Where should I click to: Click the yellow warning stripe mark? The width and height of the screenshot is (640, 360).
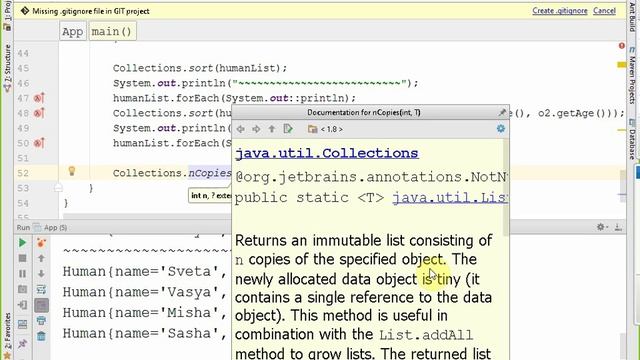tap(622, 64)
